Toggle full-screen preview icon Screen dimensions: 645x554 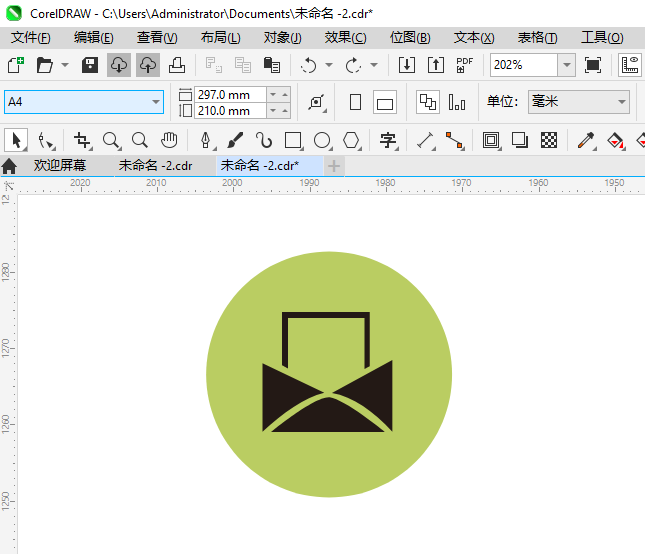593,65
